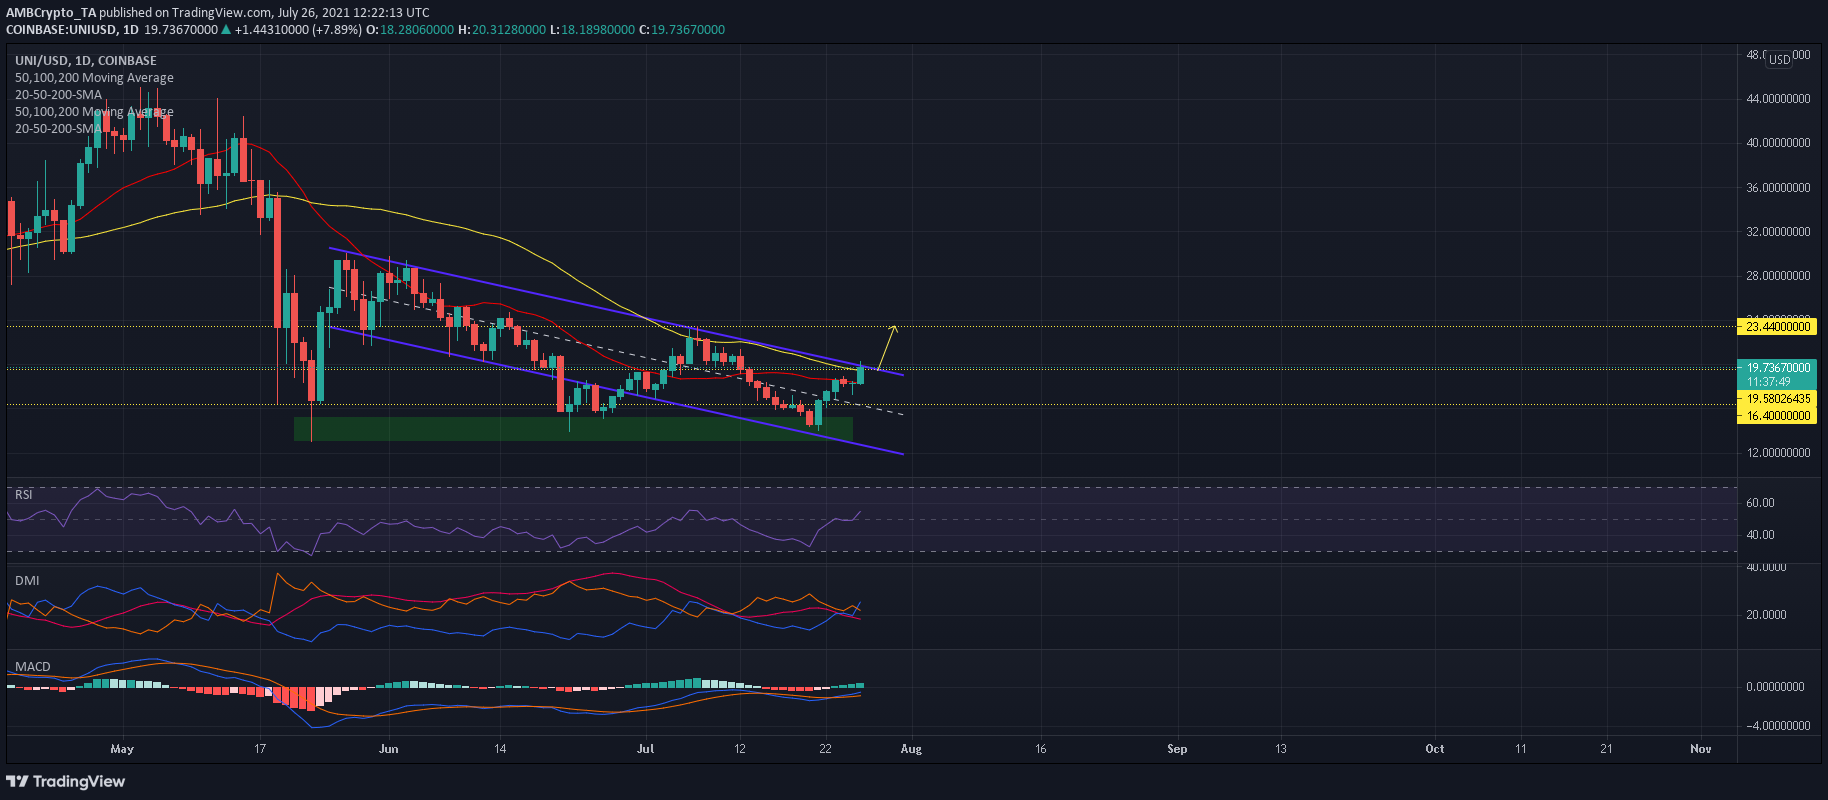Image resolution: width=1828 pixels, height=800 pixels.
Task: Select the DMI pane label
Action: (x=27, y=581)
